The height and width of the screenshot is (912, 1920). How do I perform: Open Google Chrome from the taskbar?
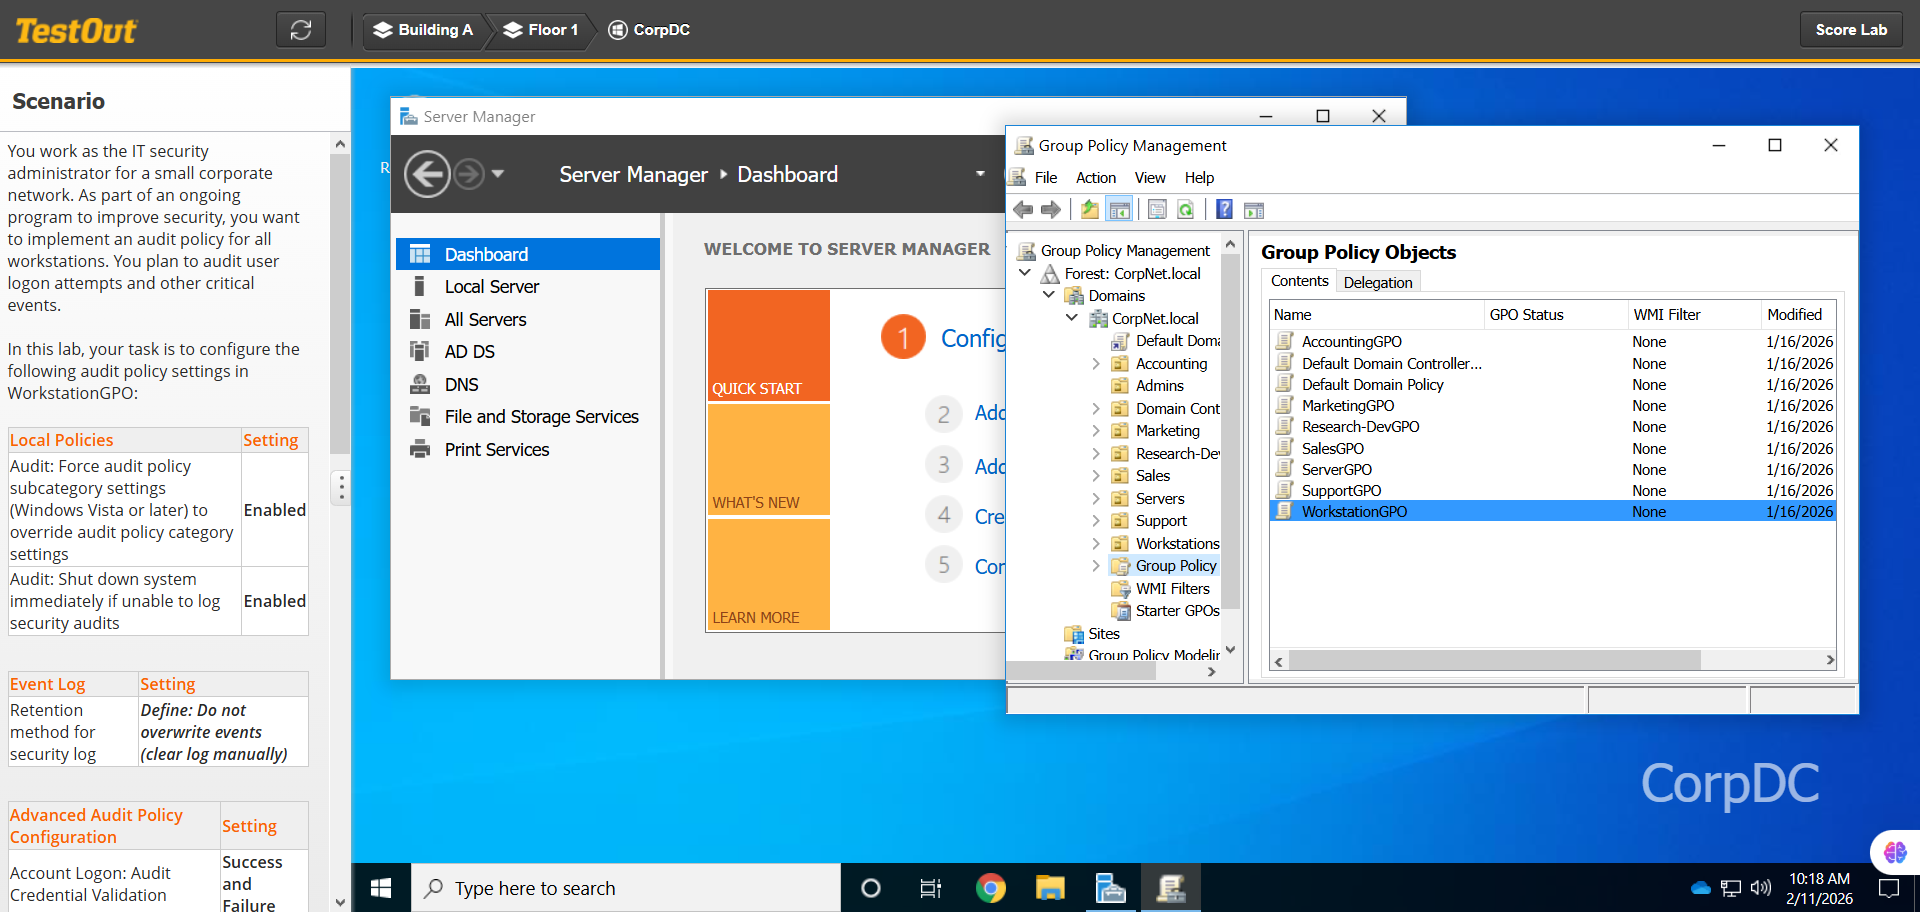[x=990, y=888]
